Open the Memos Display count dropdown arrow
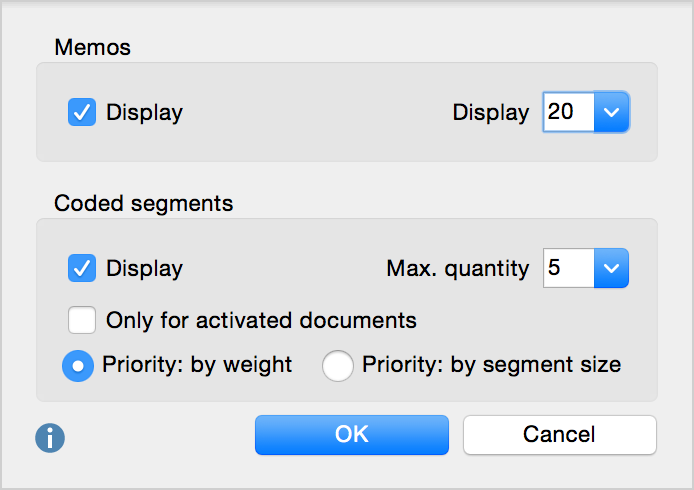Screen dimensions: 694x490 pos(611,112)
